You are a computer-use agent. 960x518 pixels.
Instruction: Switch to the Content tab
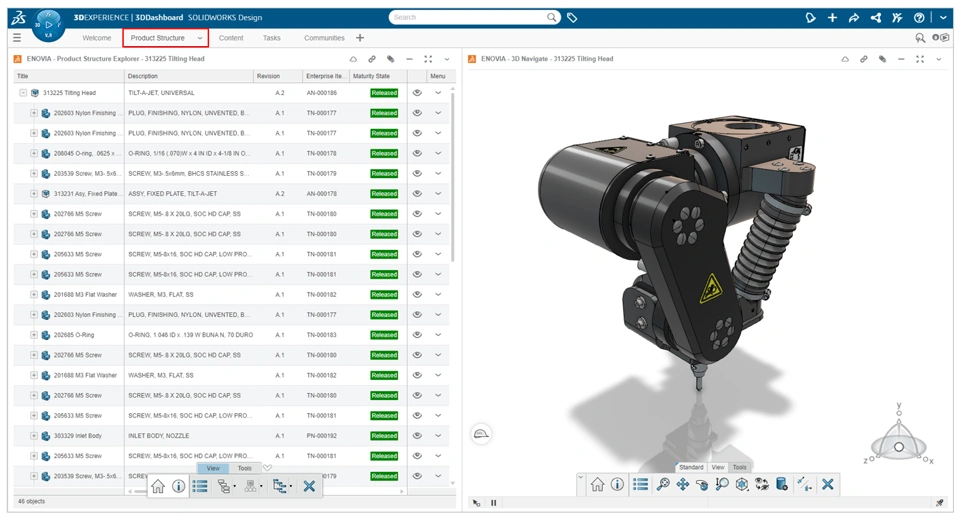(231, 38)
